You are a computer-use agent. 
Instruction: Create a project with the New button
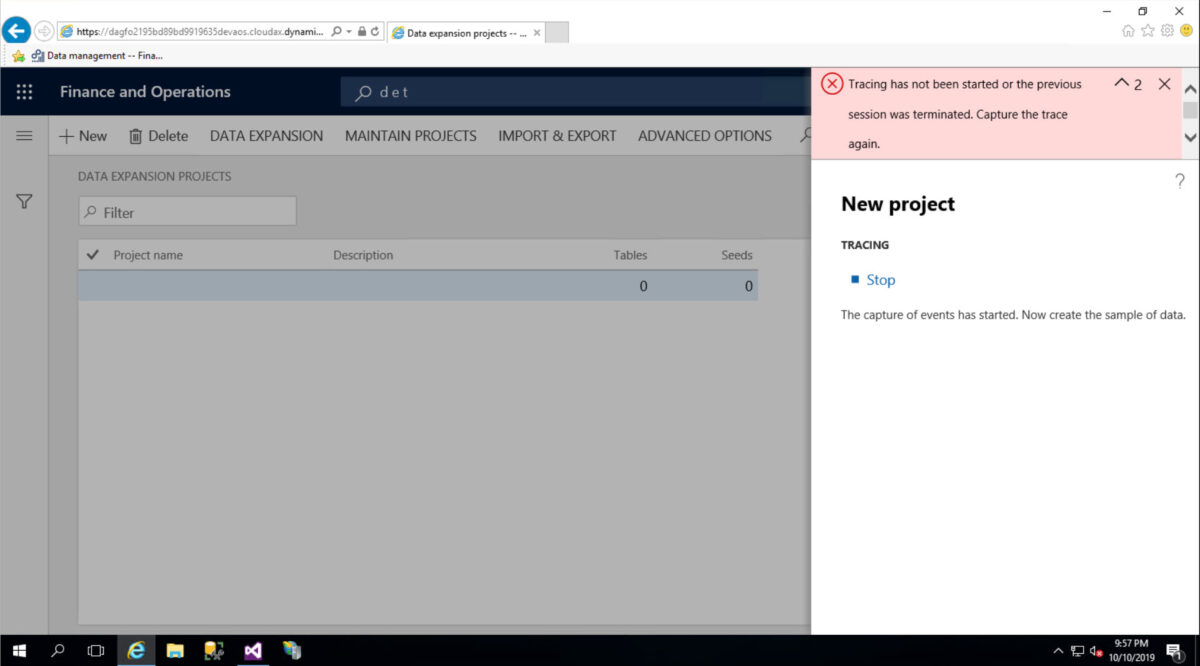tap(83, 135)
